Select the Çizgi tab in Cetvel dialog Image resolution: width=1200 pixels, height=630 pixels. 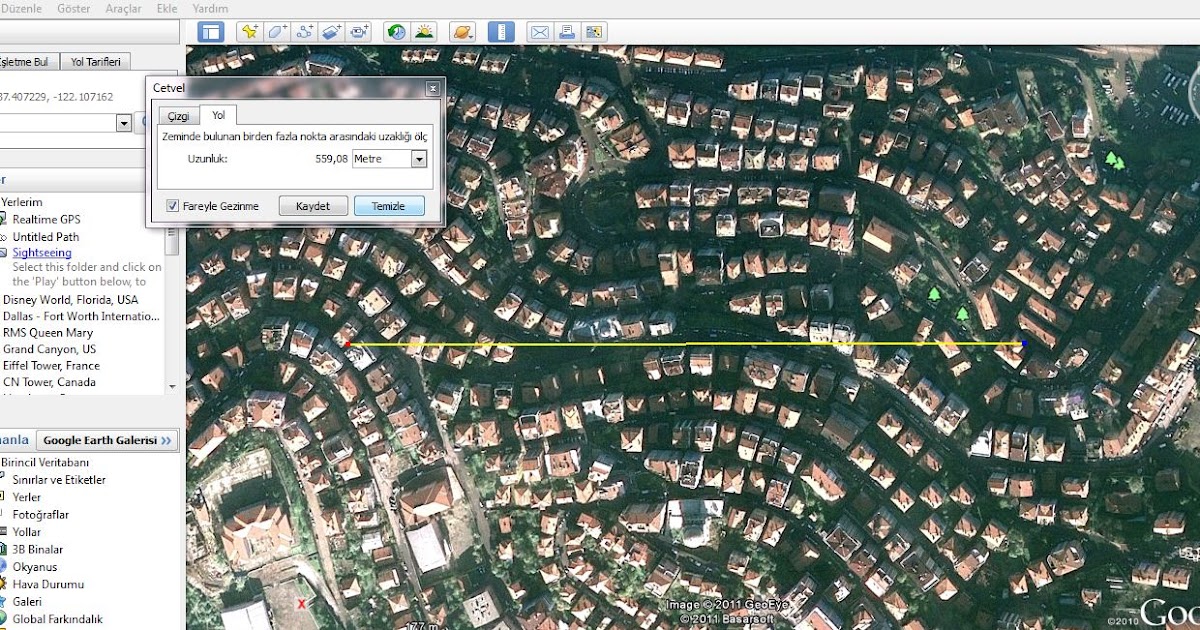(178, 116)
